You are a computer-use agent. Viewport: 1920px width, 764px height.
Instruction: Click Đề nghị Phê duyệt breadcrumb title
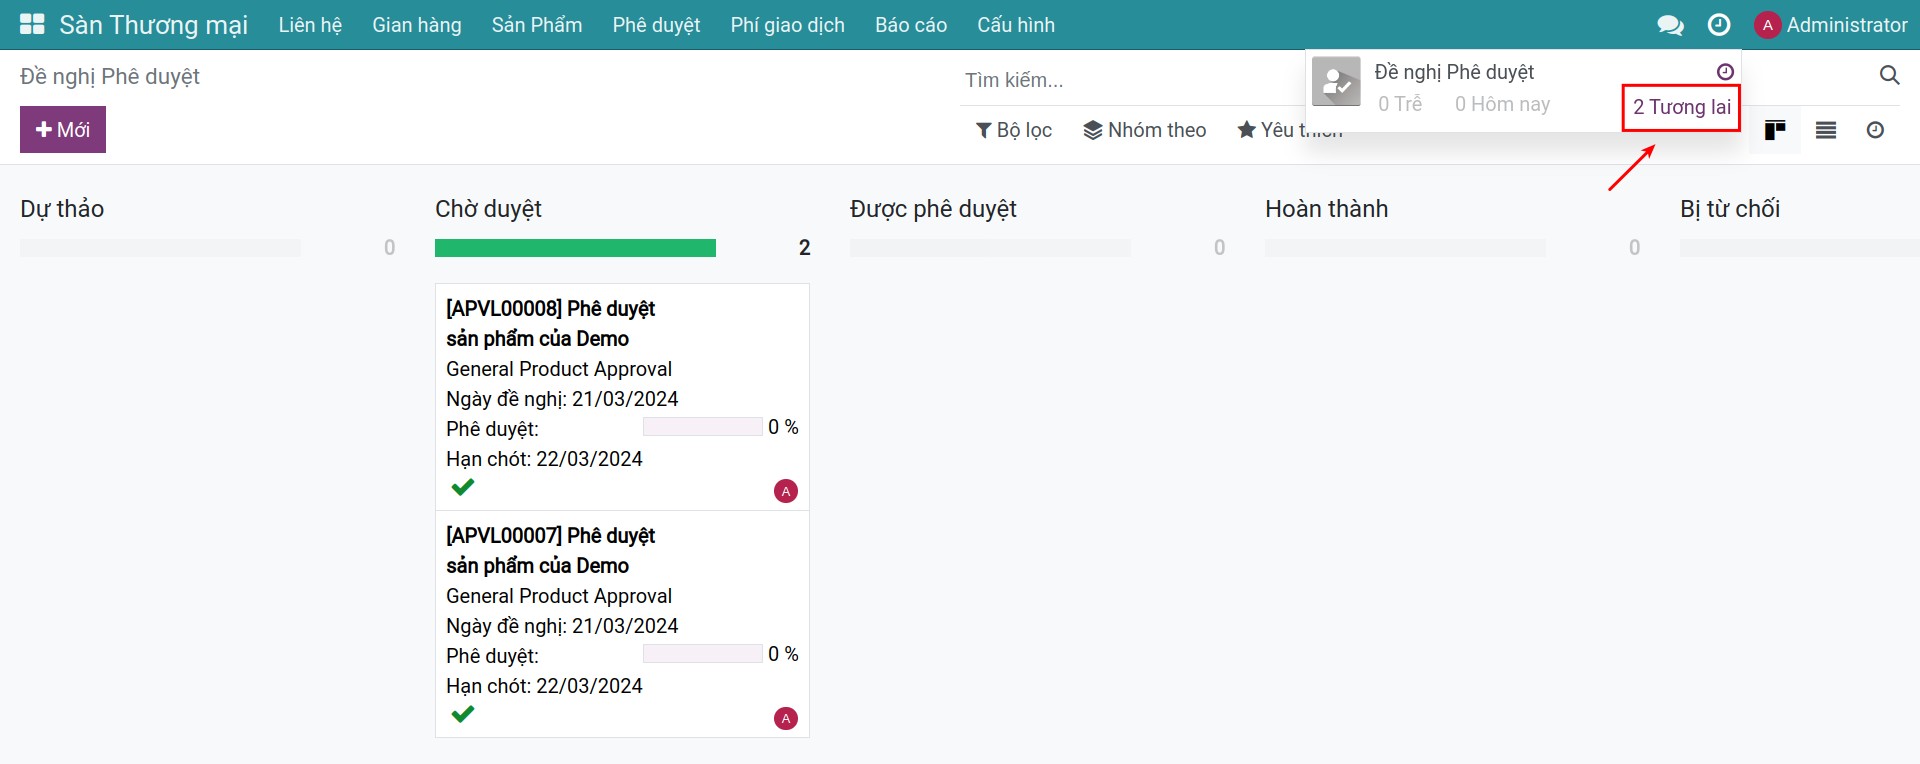[110, 77]
